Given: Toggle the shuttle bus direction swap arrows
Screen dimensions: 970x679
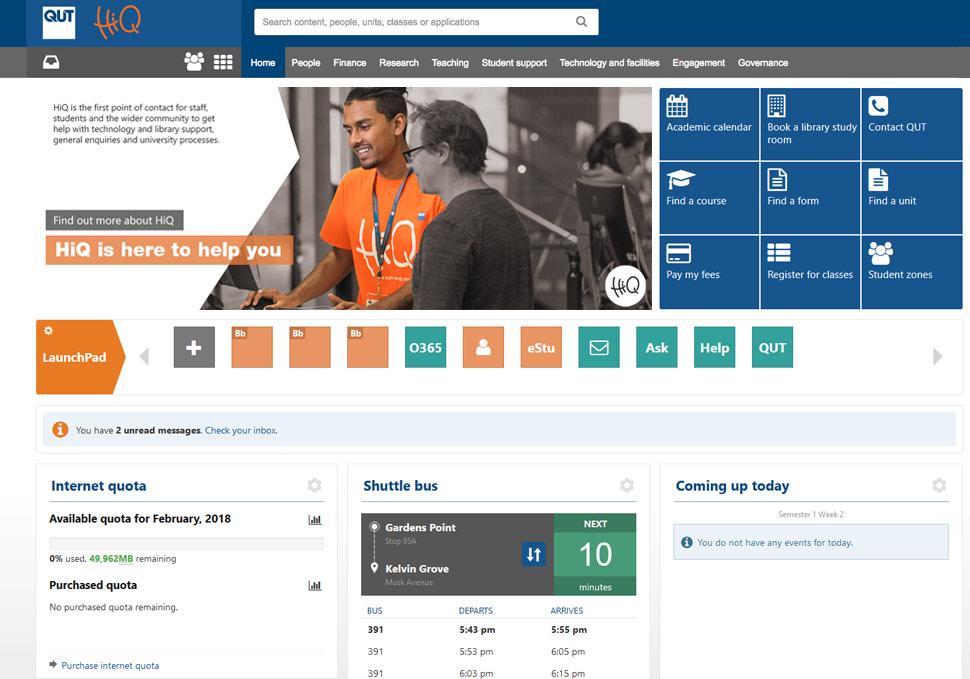Looking at the screenshot, I should point(534,553).
